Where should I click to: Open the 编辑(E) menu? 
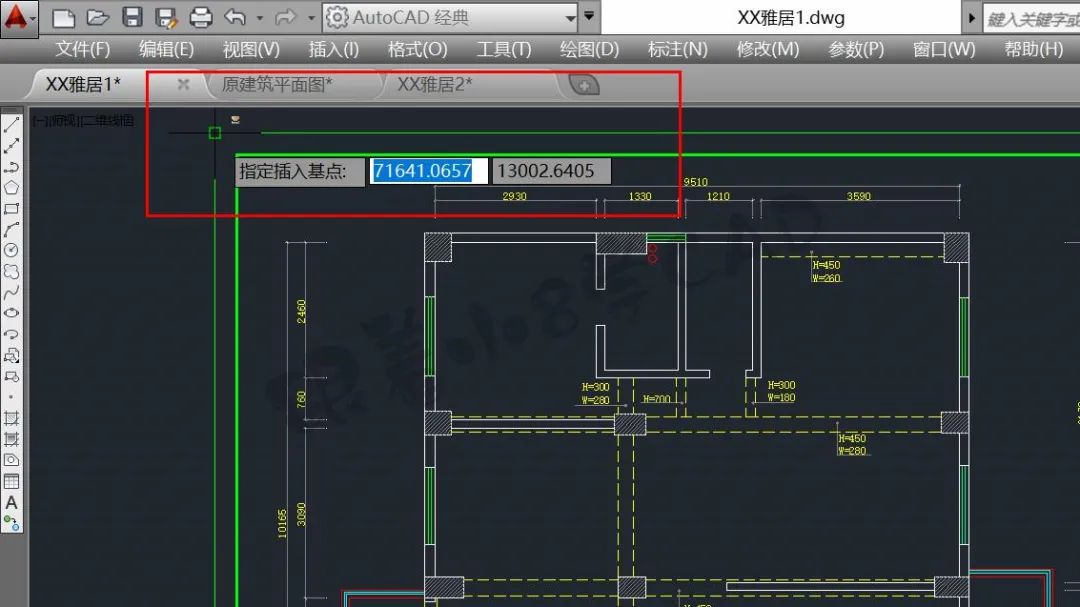point(166,49)
